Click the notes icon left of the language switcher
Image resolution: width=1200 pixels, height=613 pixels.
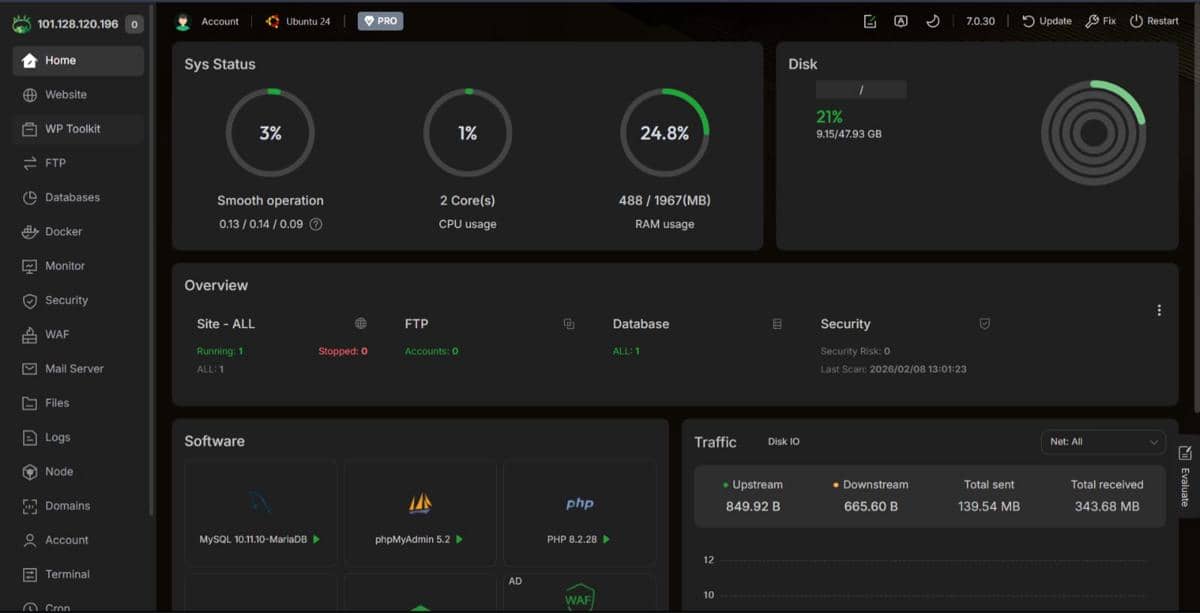(868, 20)
